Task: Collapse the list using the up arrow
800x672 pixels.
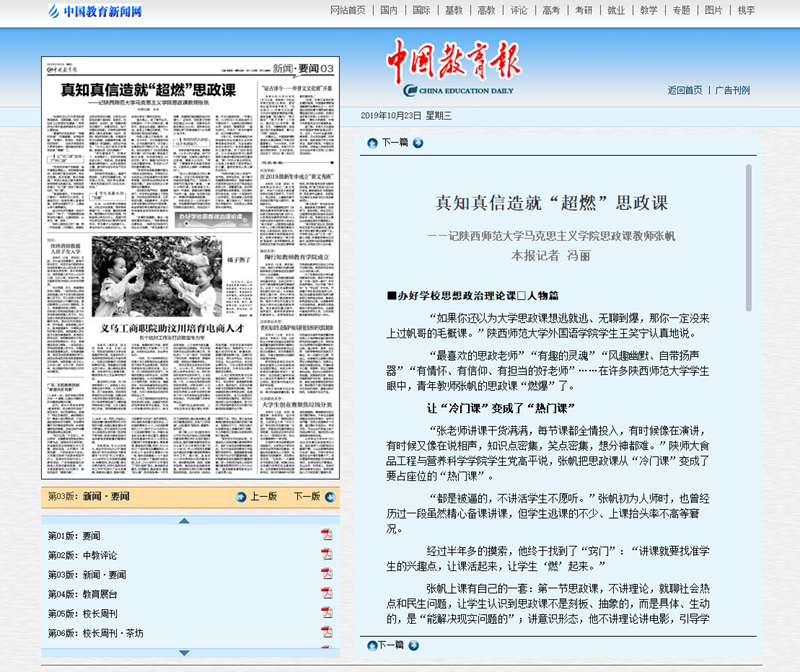Action: pos(184,520)
